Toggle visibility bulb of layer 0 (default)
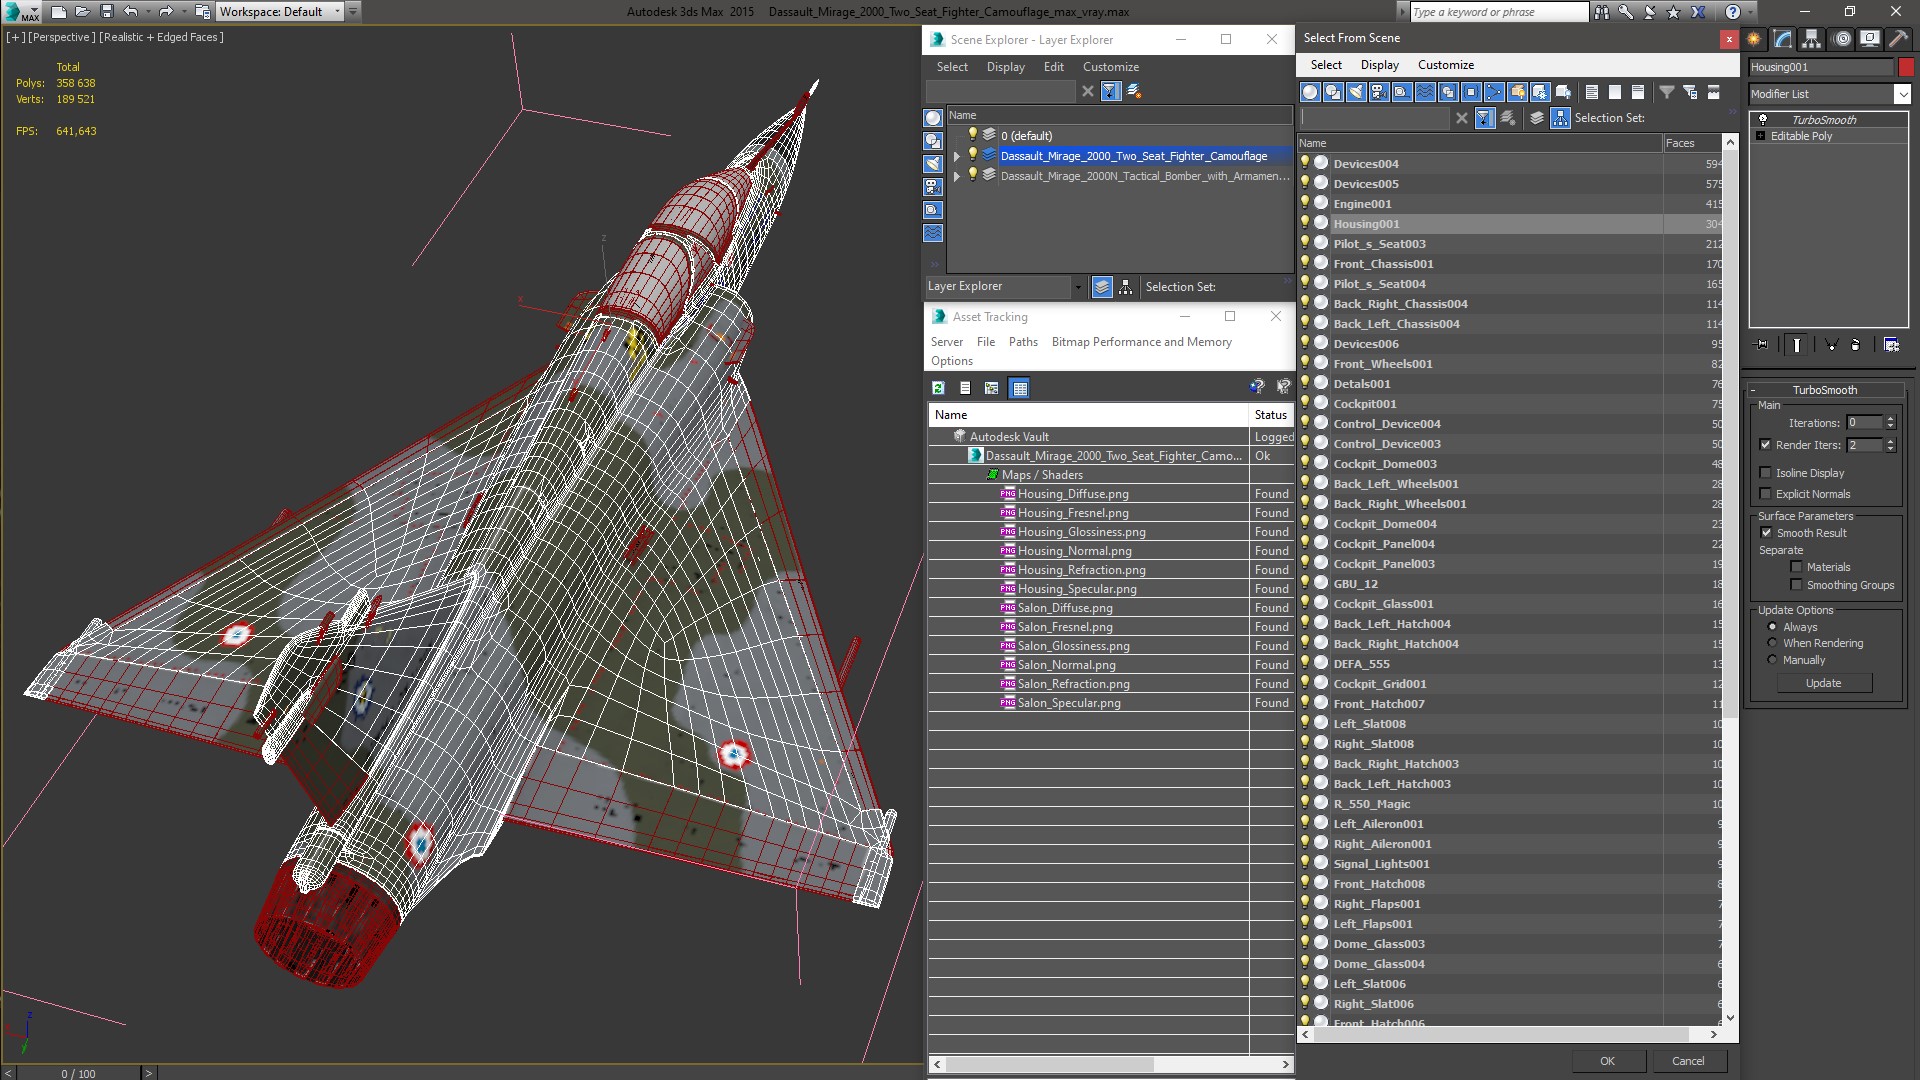1920x1080 pixels. click(x=971, y=135)
